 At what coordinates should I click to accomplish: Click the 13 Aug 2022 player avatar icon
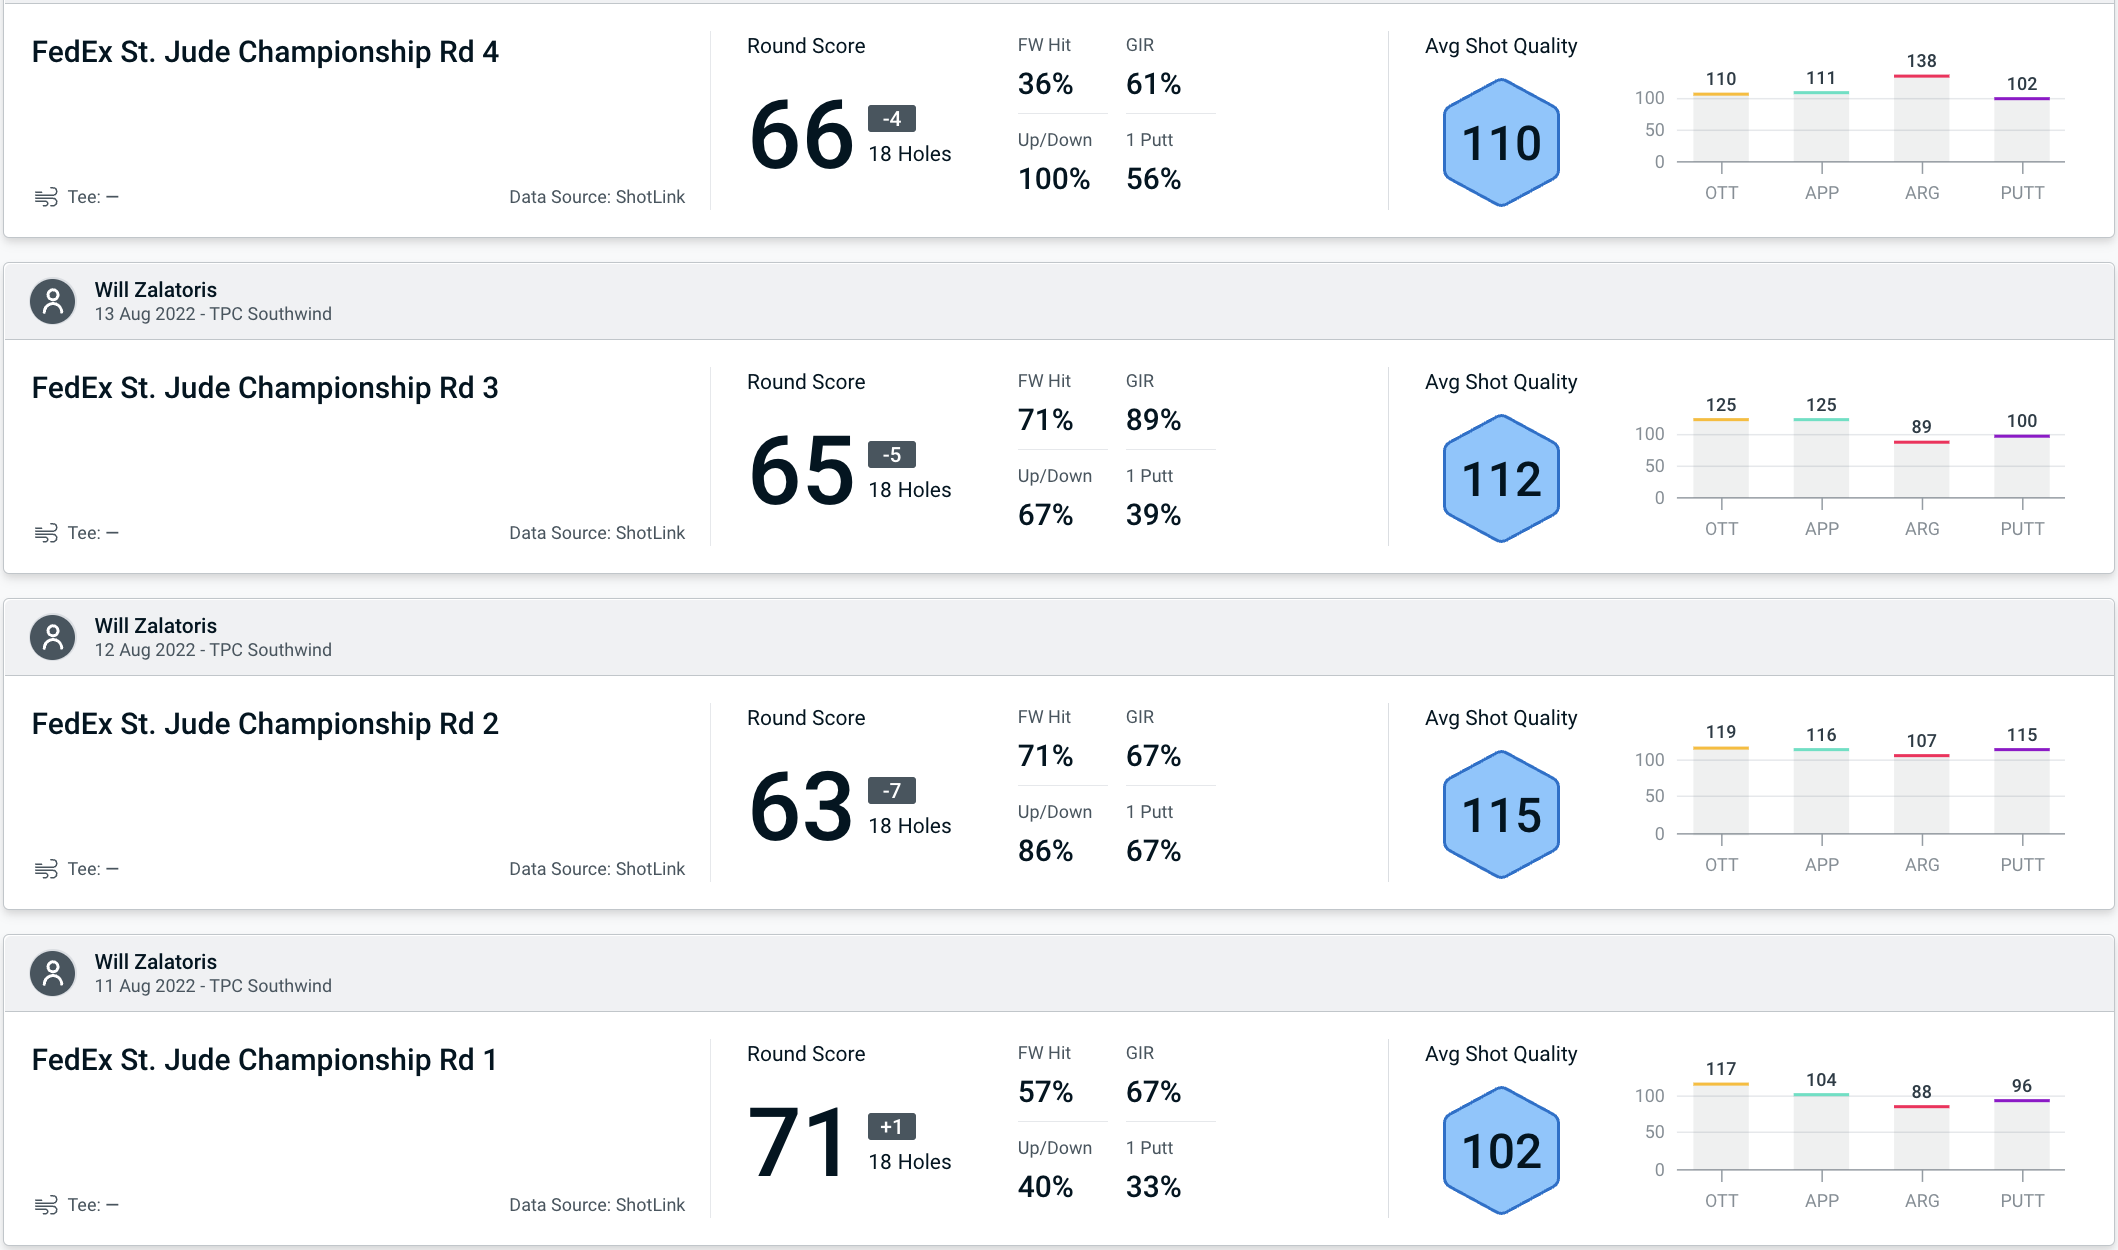53,301
